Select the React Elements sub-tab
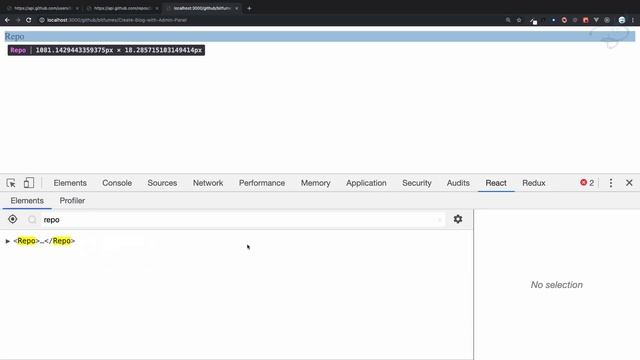 [27, 200]
